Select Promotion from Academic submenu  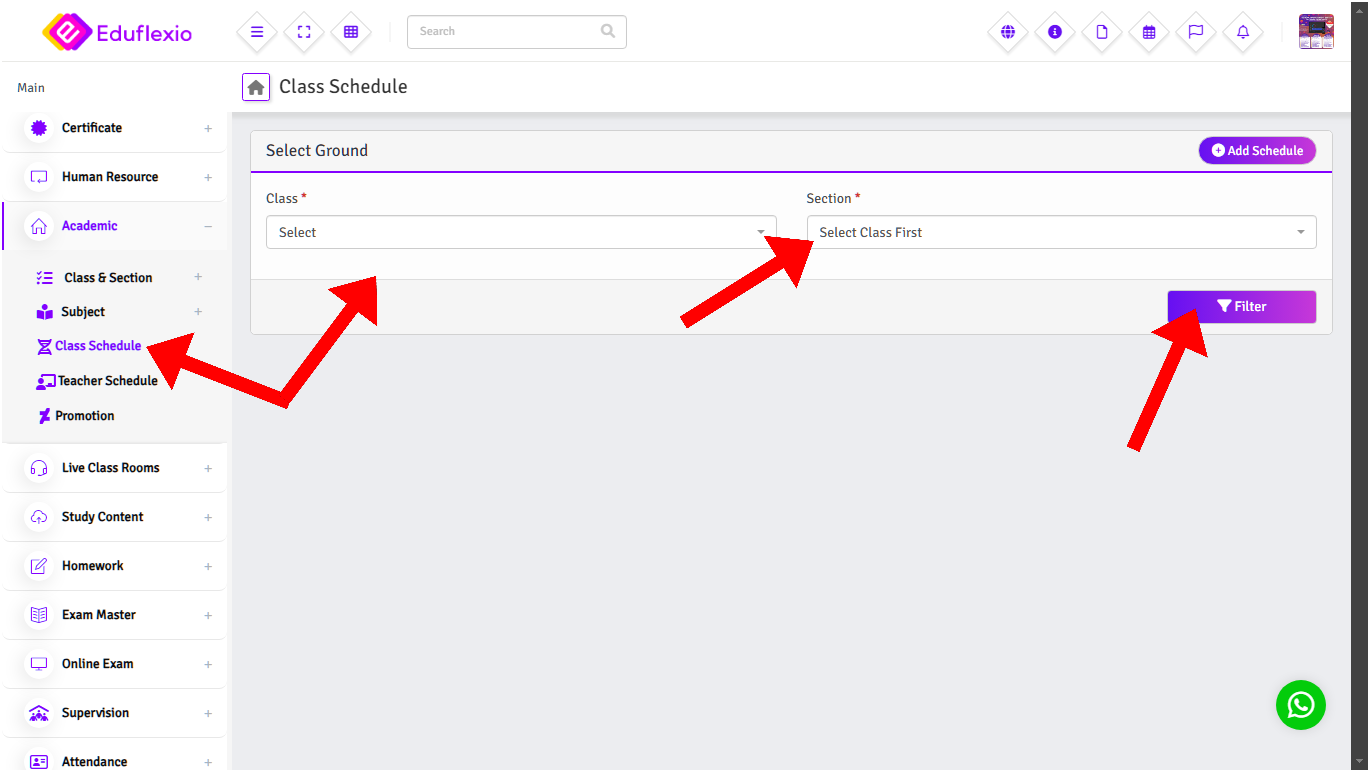pyautogui.click(x=84, y=416)
